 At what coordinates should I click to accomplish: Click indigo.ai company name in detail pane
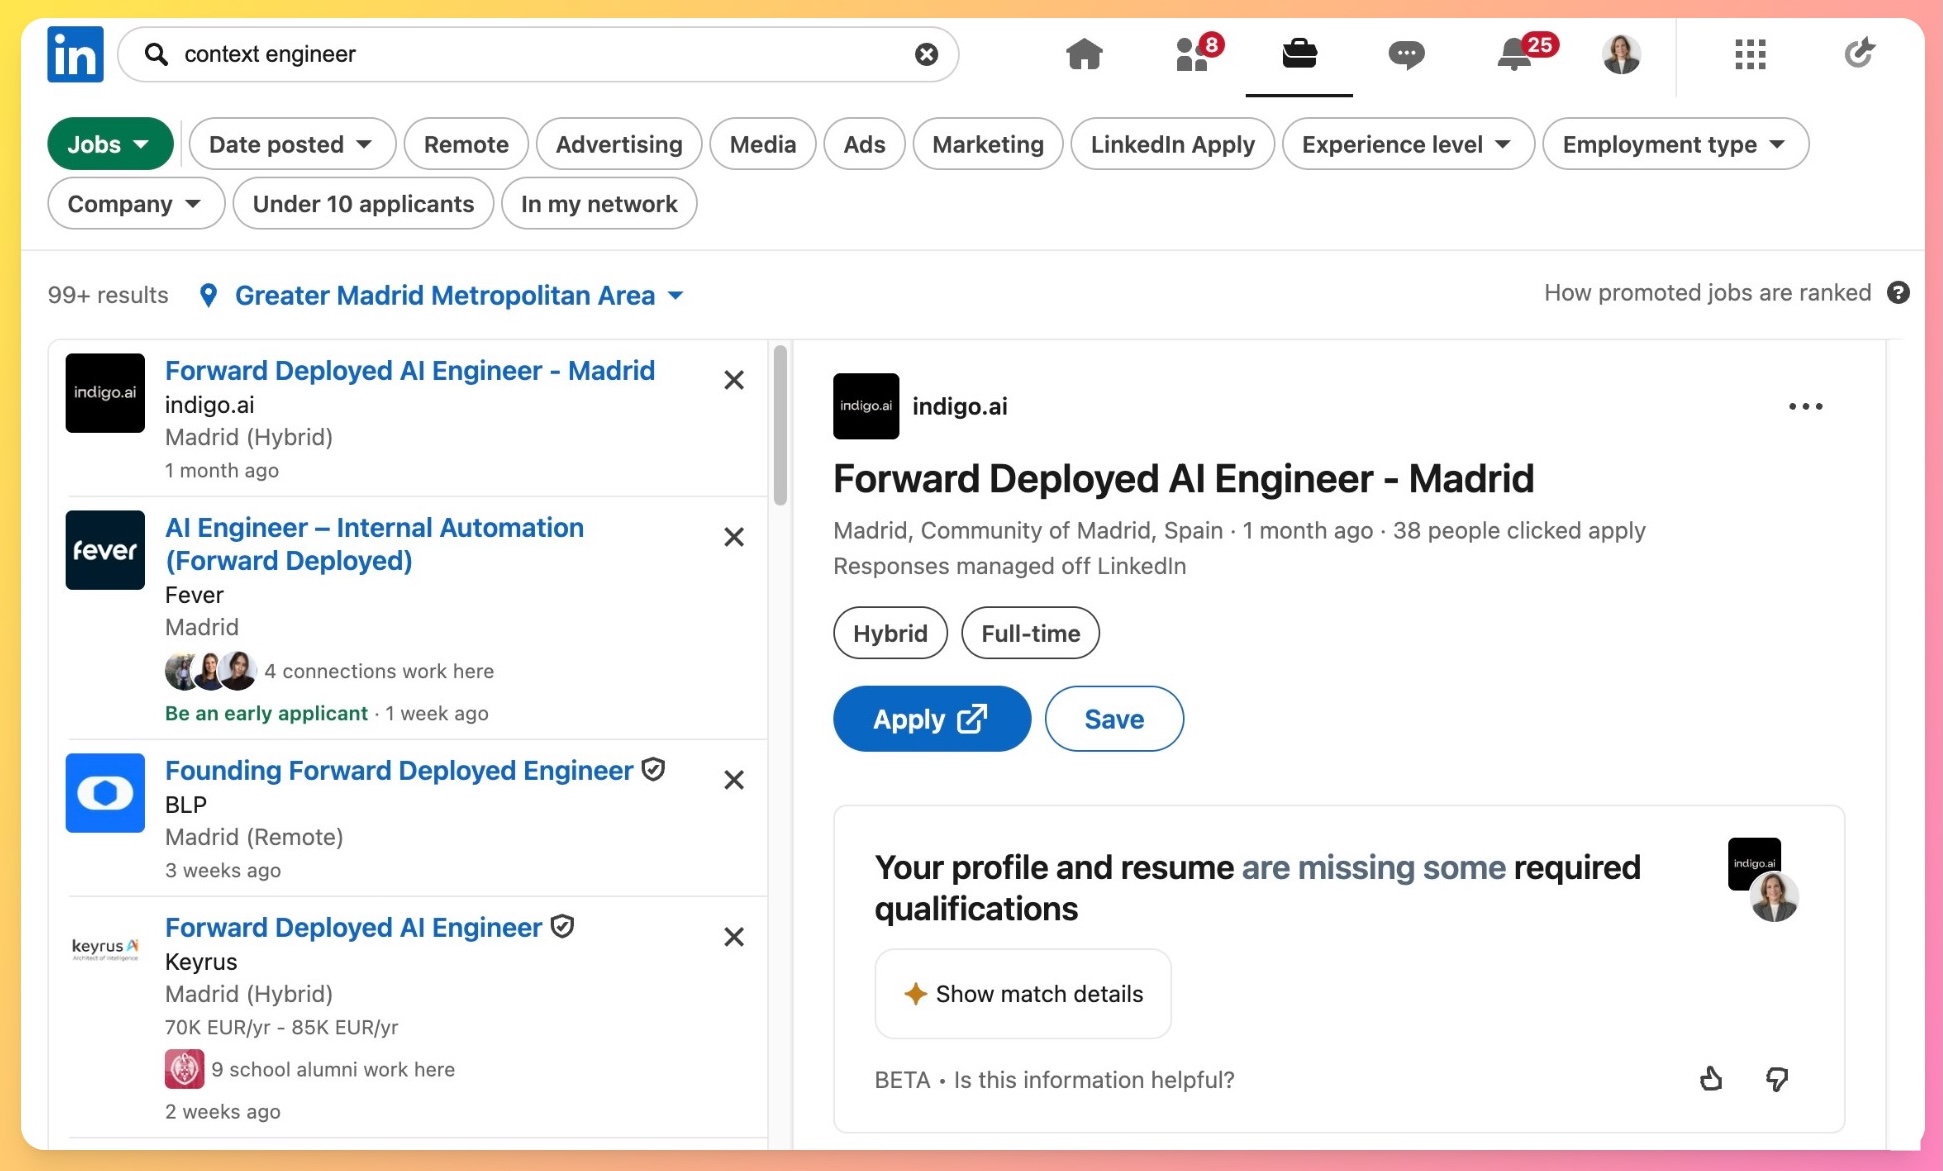pyautogui.click(x=959, y=406)
